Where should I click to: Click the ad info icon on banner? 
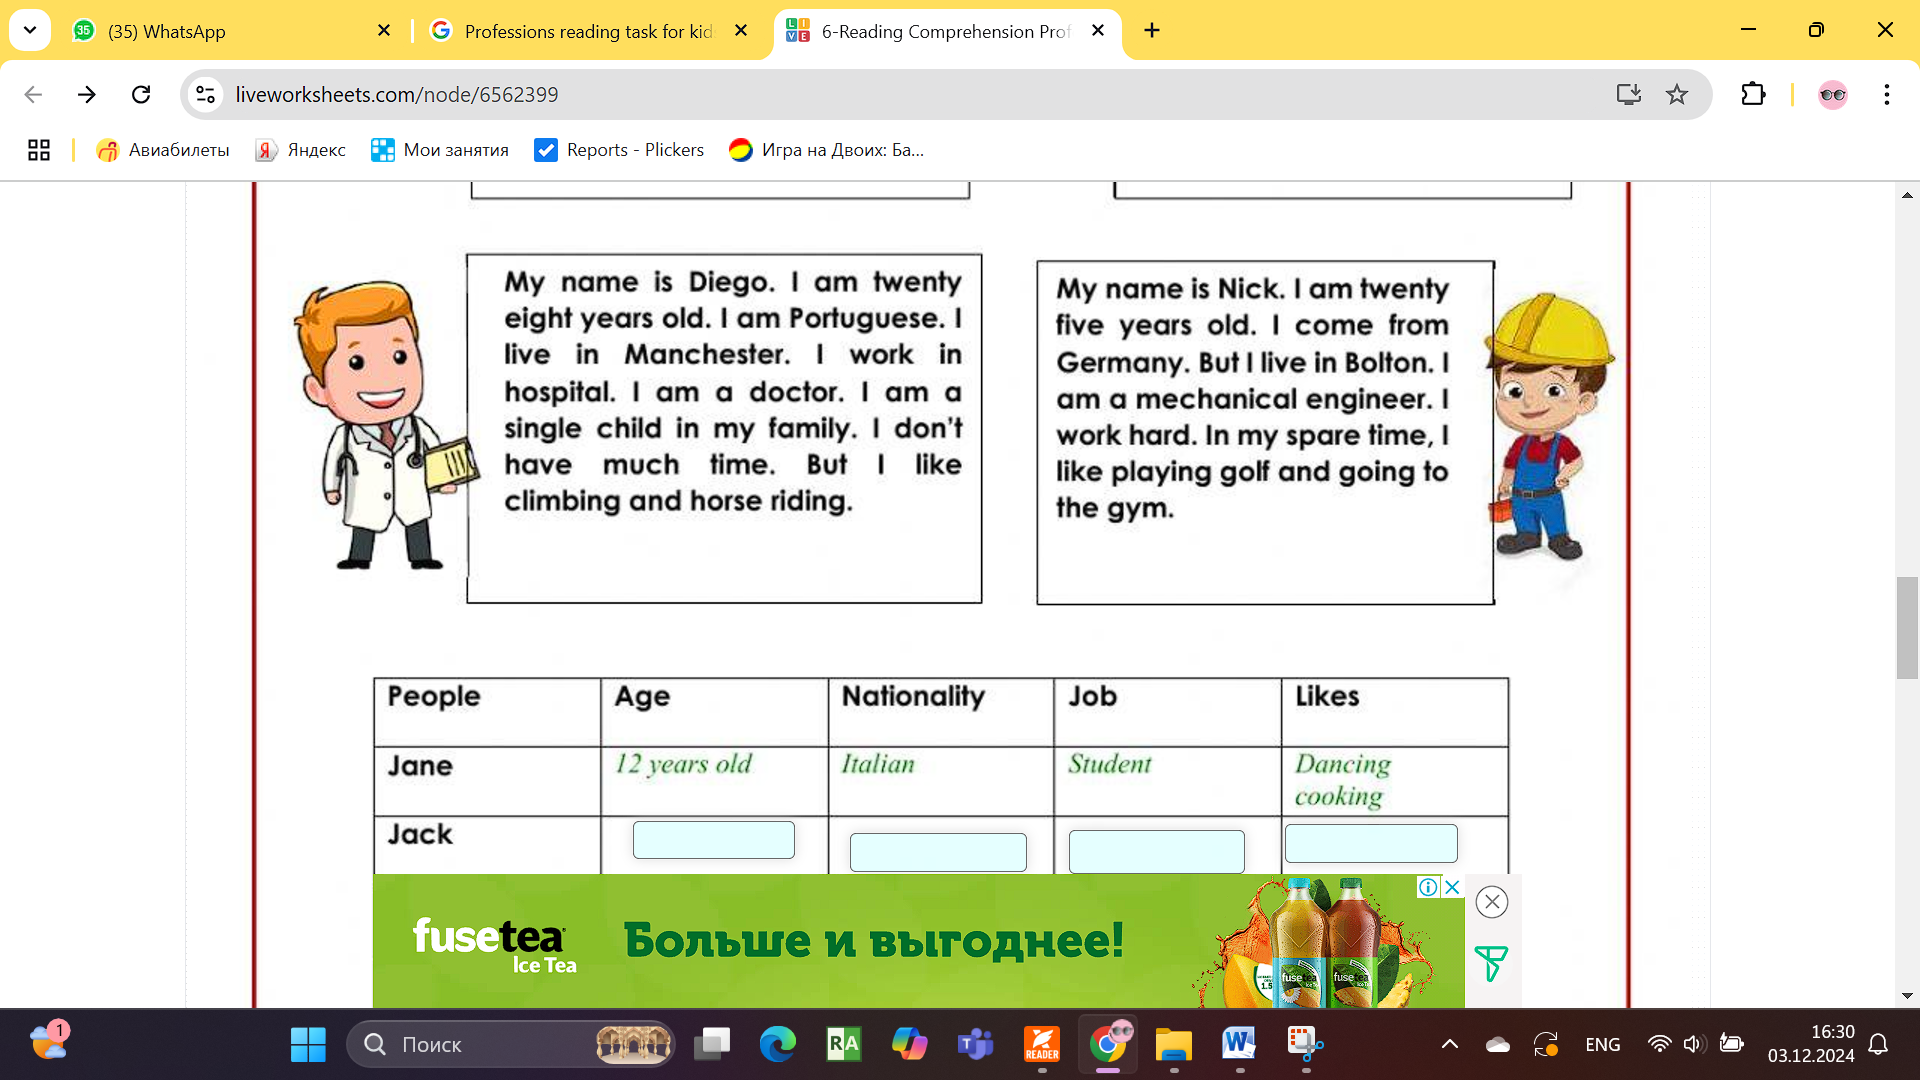coord(1428,887)
